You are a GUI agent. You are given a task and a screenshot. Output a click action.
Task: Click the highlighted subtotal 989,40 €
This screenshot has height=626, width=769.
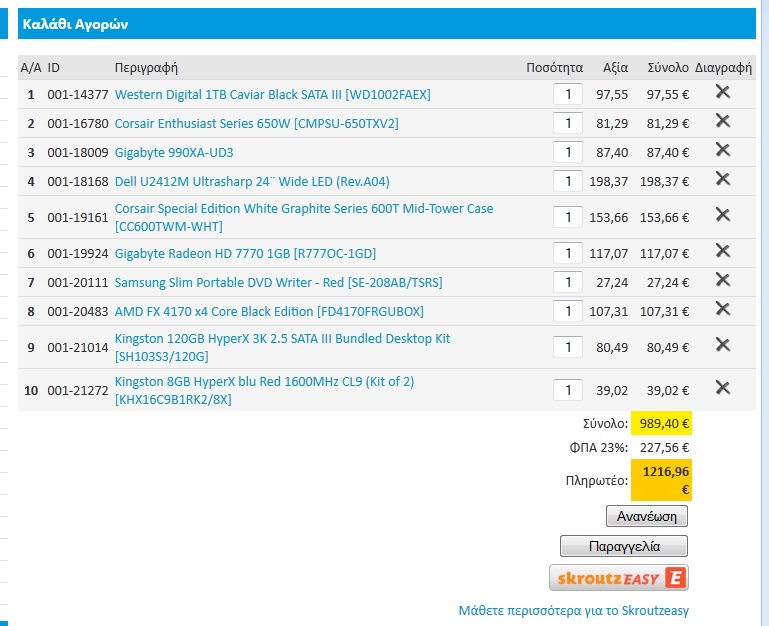click(661, 423)
